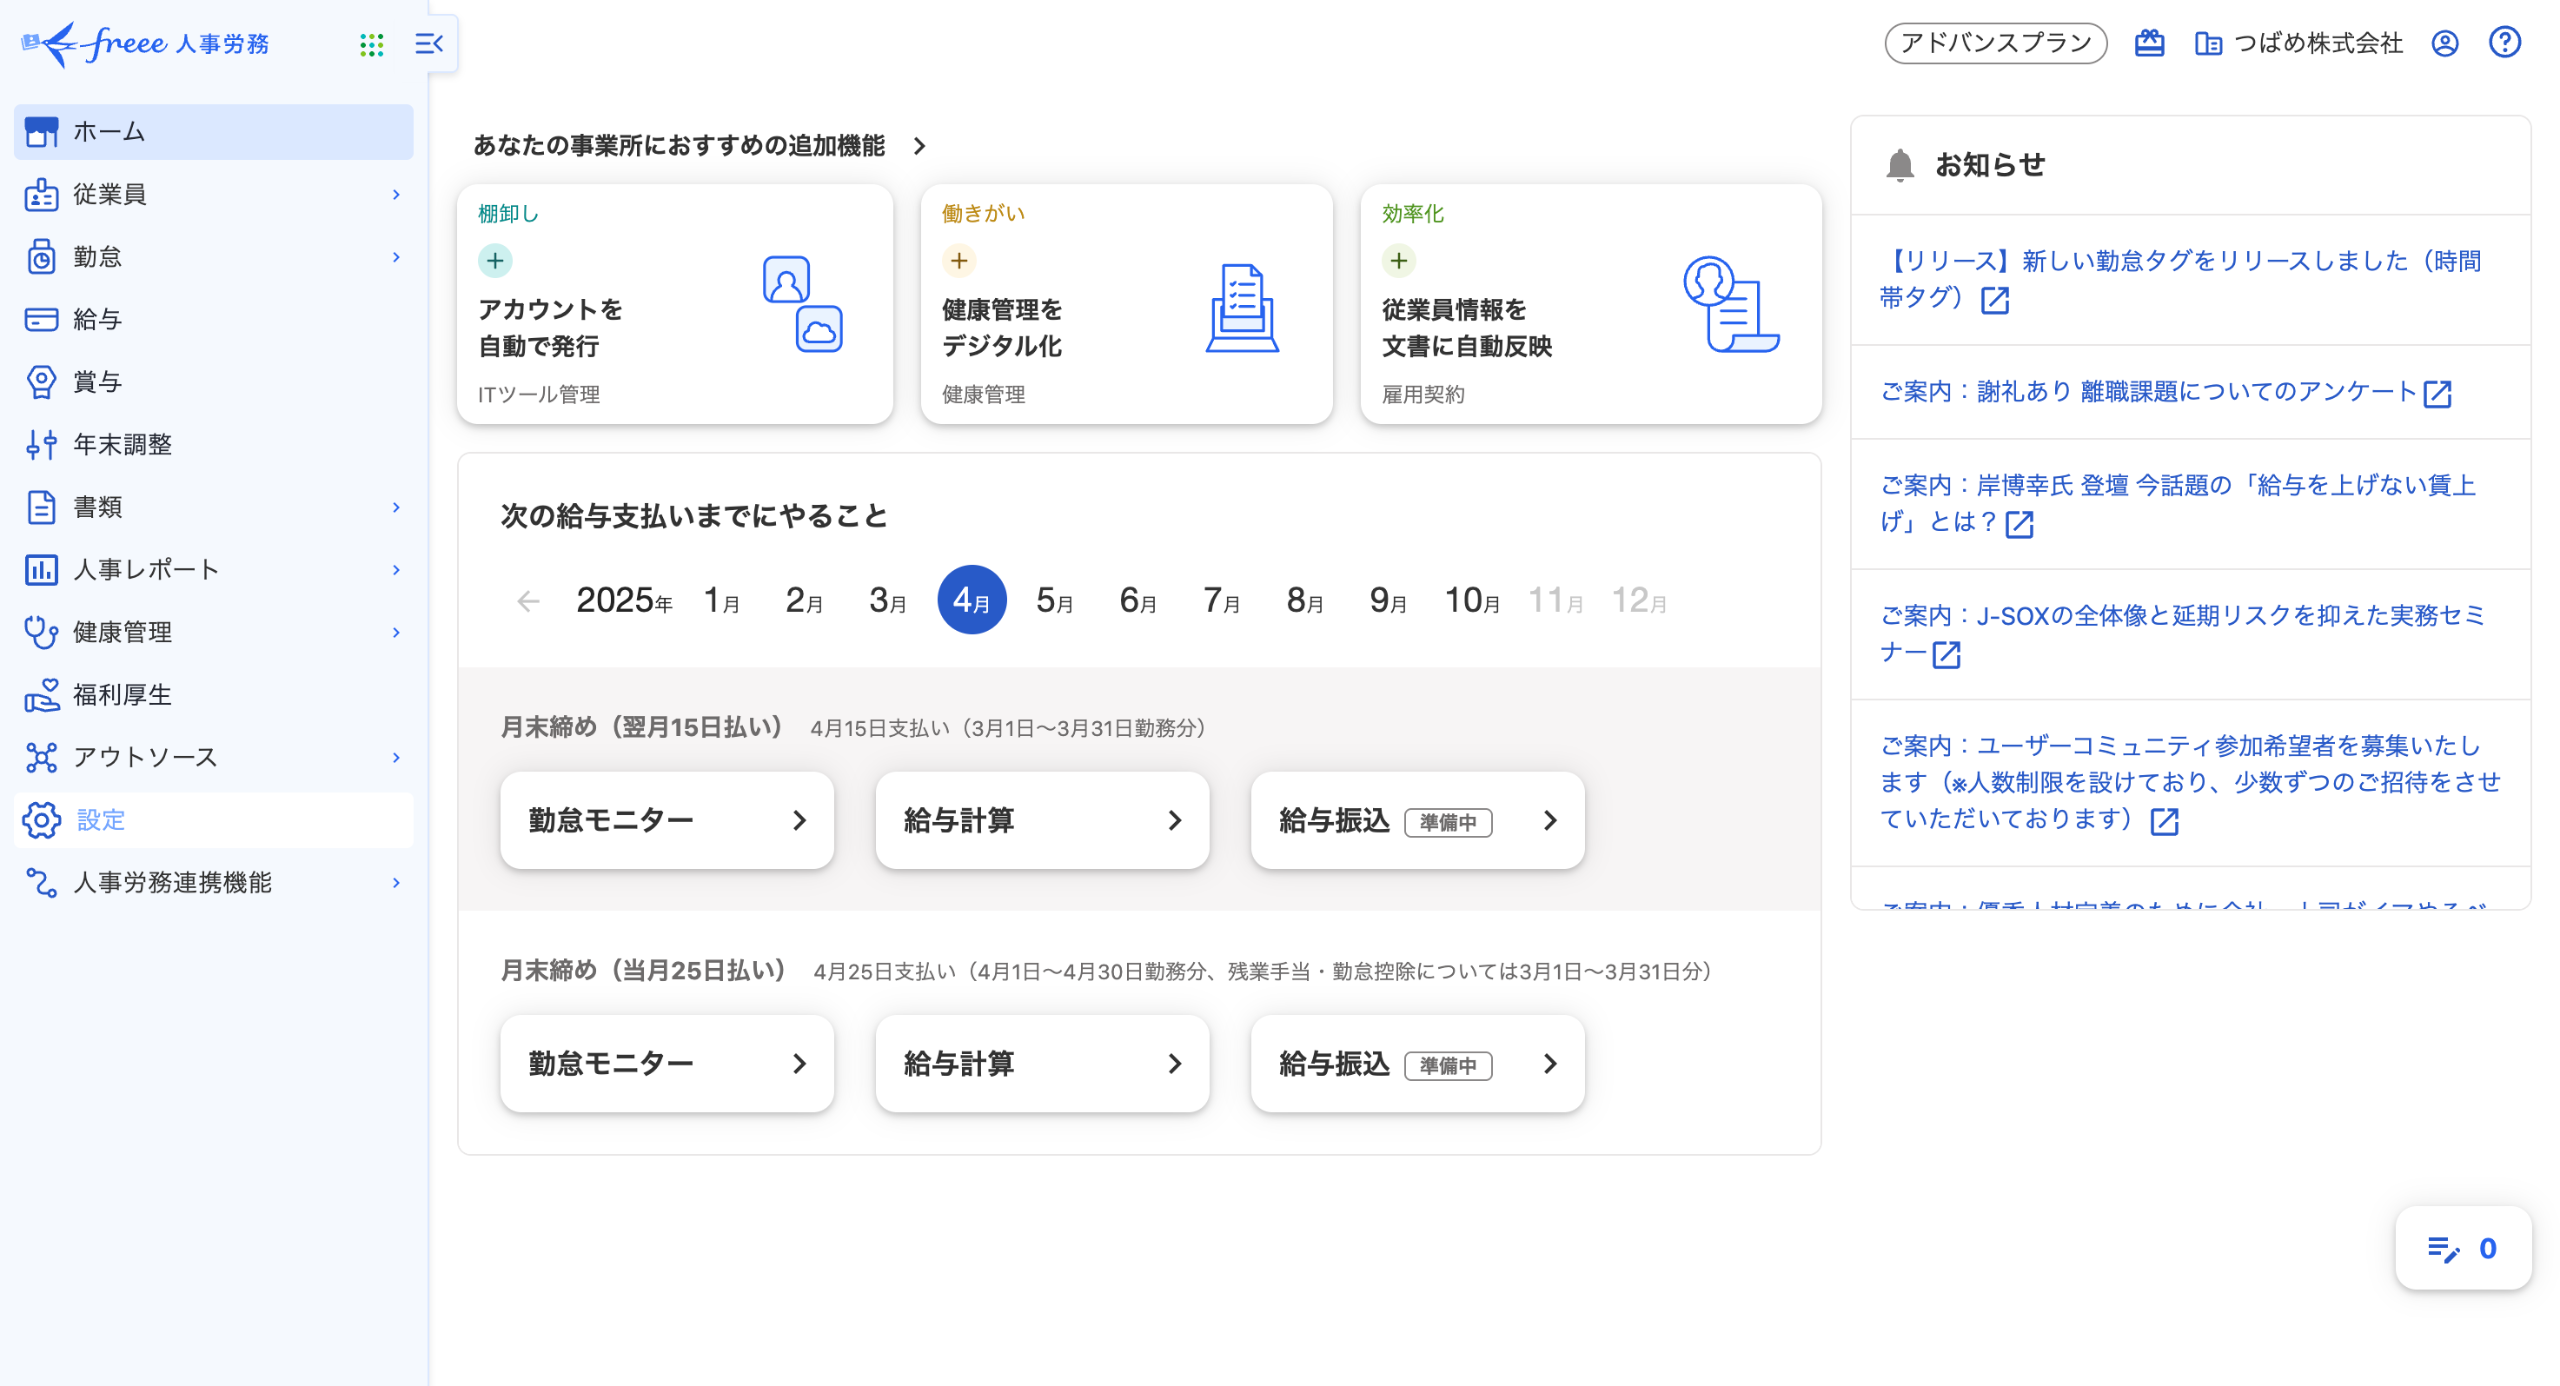The width and height of the screenshot is (2560, 1386).
Task: Open the app launcher grid icon
Action: (x=371, y=44)
